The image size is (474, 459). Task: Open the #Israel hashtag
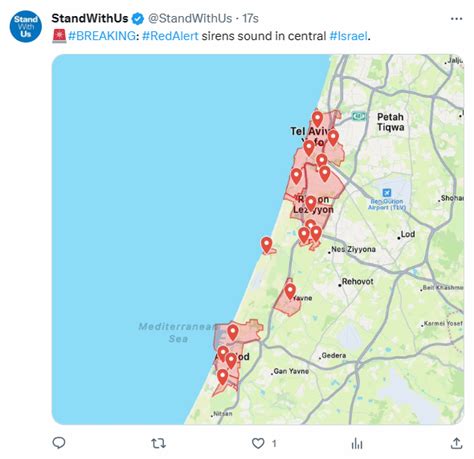[x=348, y=36]
